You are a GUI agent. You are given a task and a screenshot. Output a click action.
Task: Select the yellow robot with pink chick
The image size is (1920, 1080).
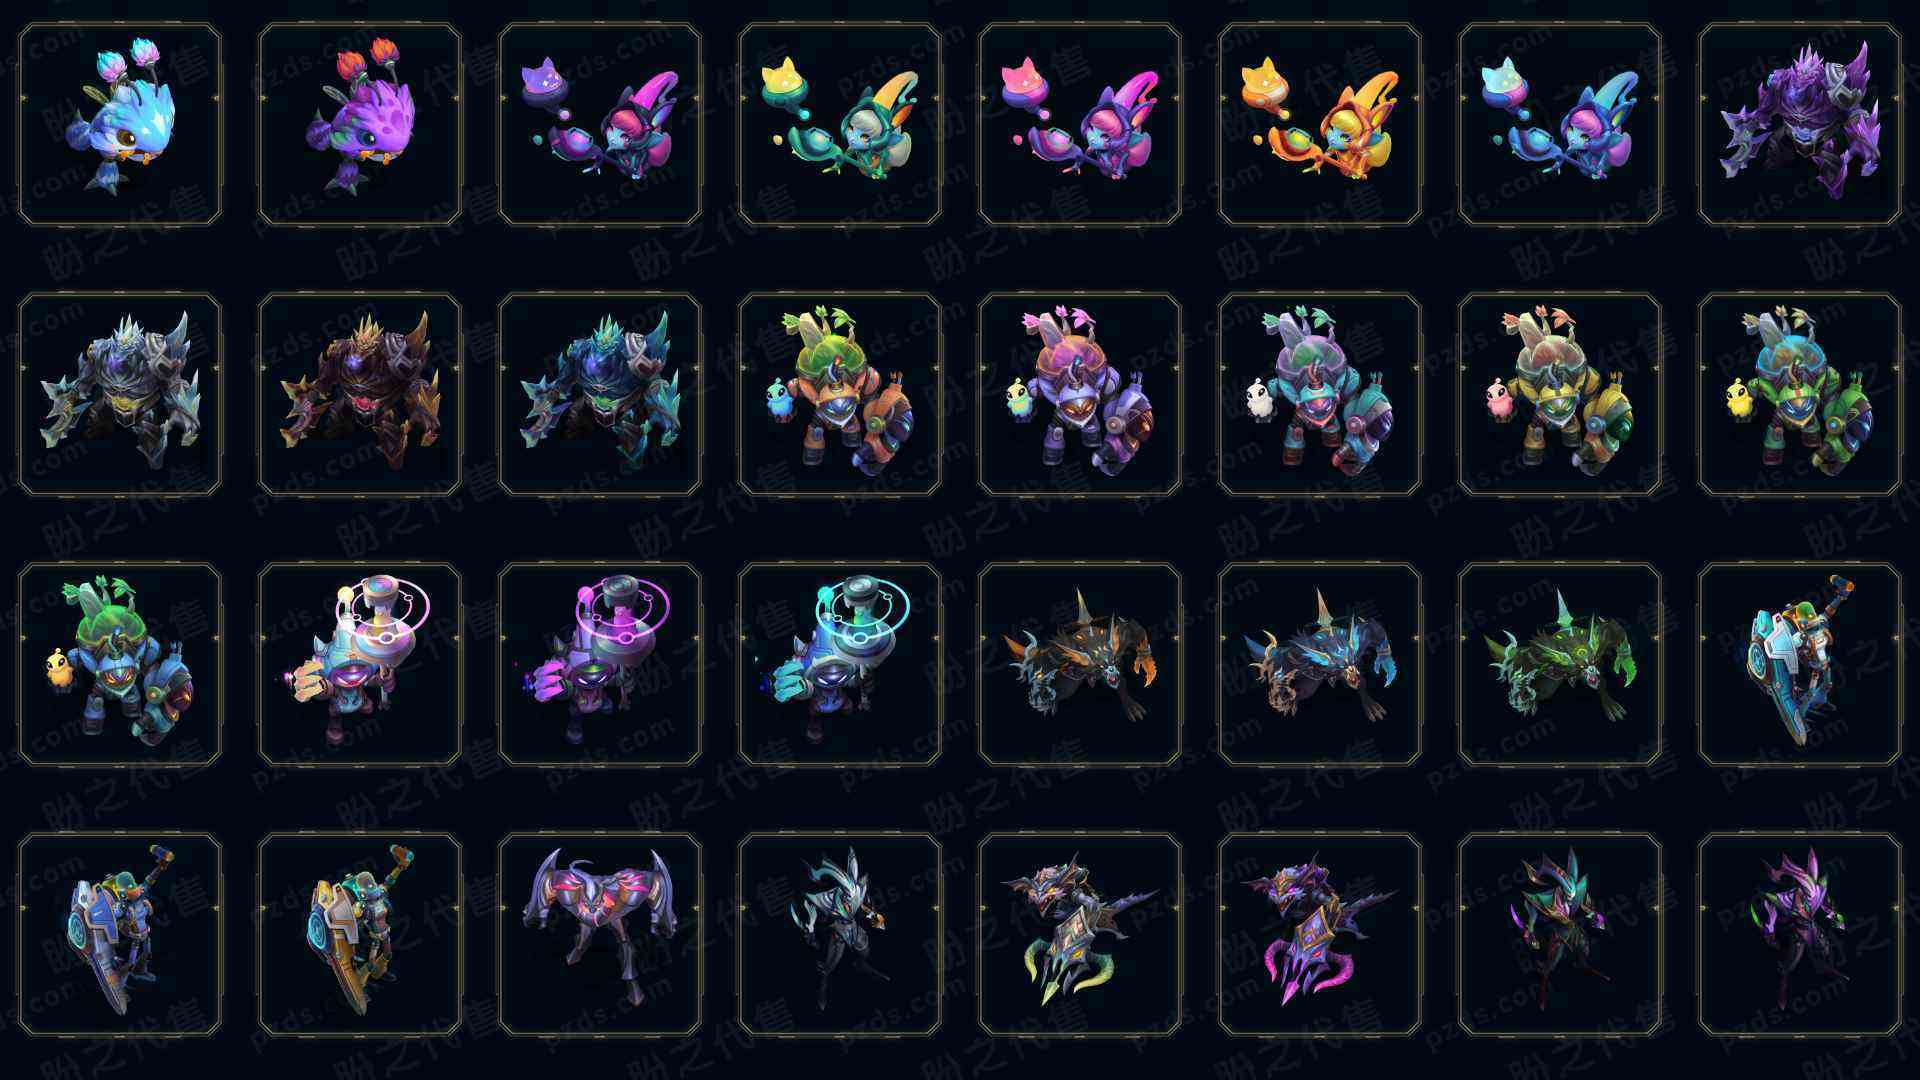[1560, 394]
